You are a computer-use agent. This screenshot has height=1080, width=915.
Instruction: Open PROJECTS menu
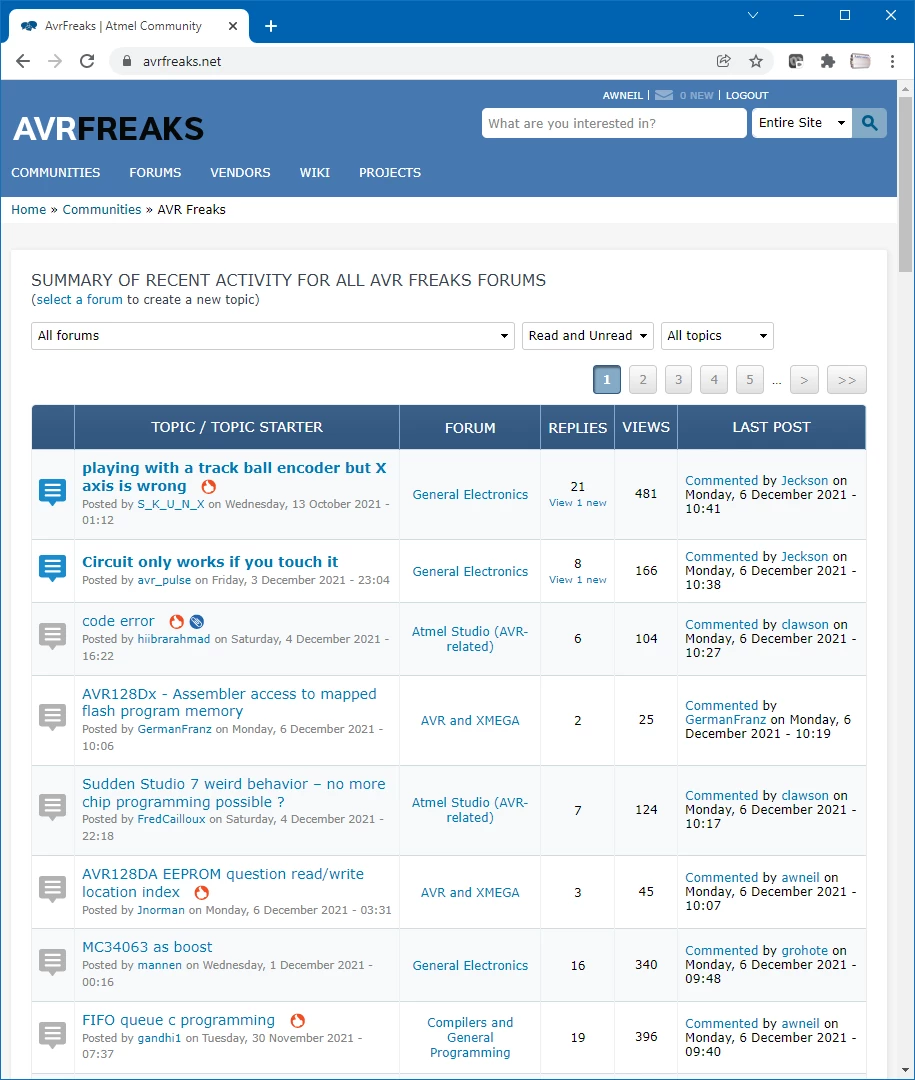pyautogui.click(x=390, y=173)
